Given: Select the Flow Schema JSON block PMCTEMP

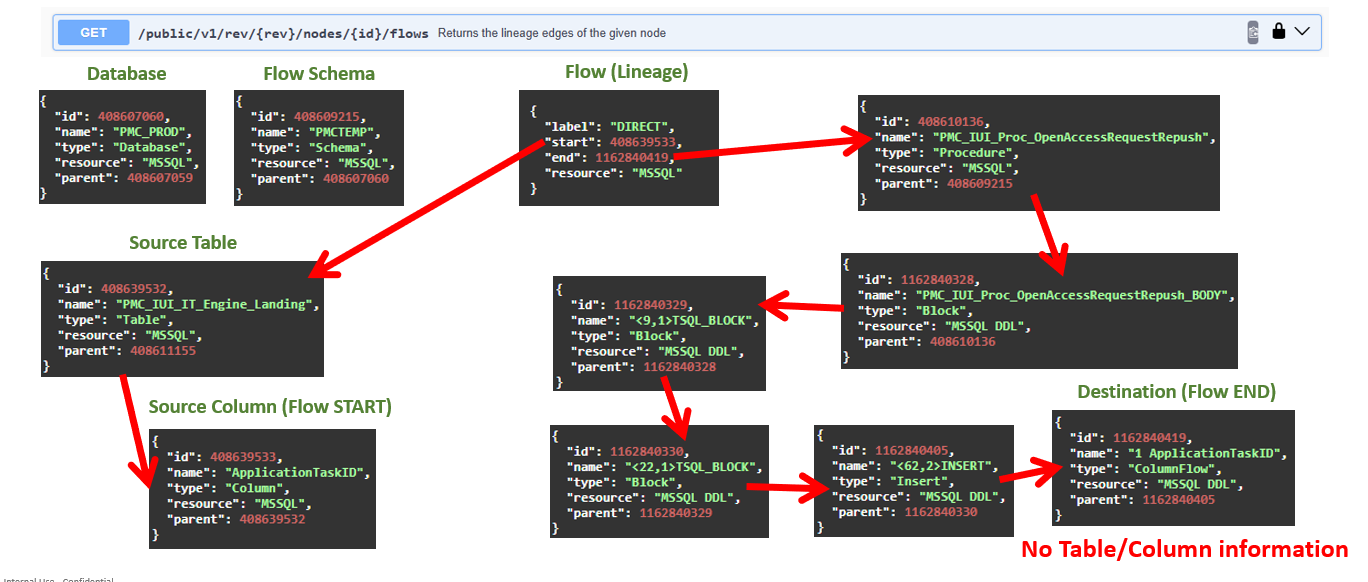Looking at the screenshot, I should click(x=318, y=148).
